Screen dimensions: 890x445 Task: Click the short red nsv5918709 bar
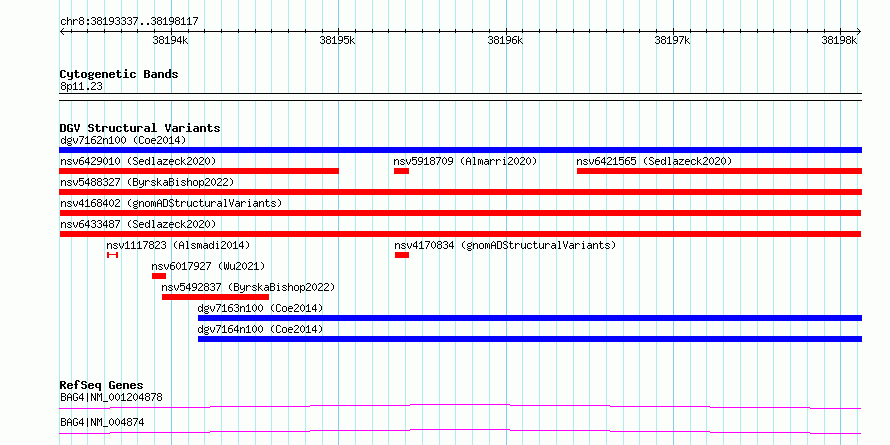coord(401,171)
